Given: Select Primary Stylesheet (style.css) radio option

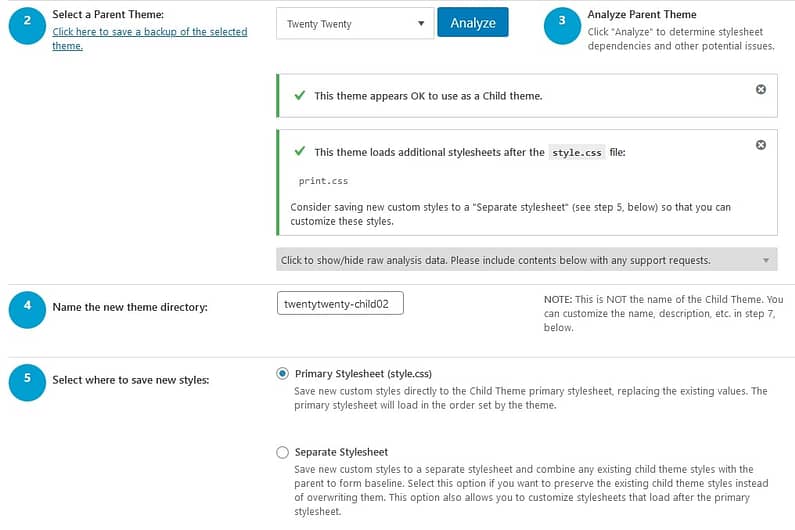Looking at the screenshot, I should tap(282, 374).
